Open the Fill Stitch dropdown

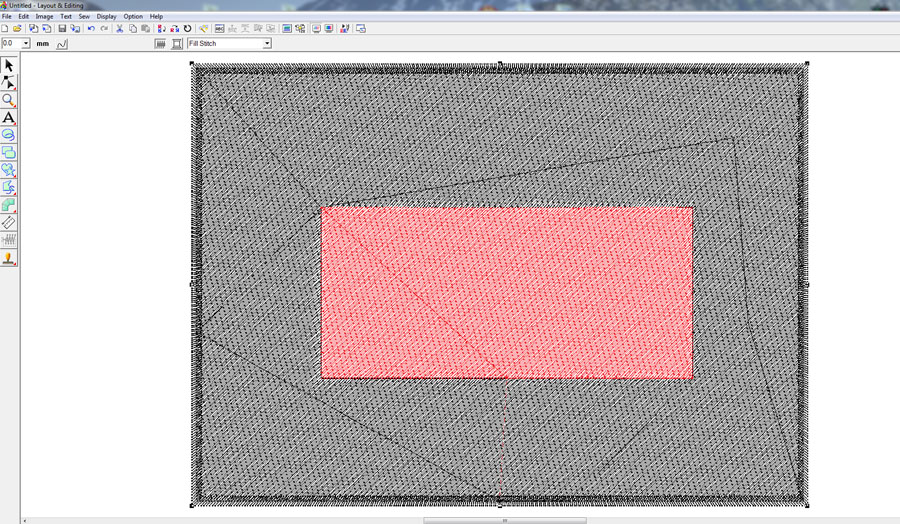pos(267,44)
